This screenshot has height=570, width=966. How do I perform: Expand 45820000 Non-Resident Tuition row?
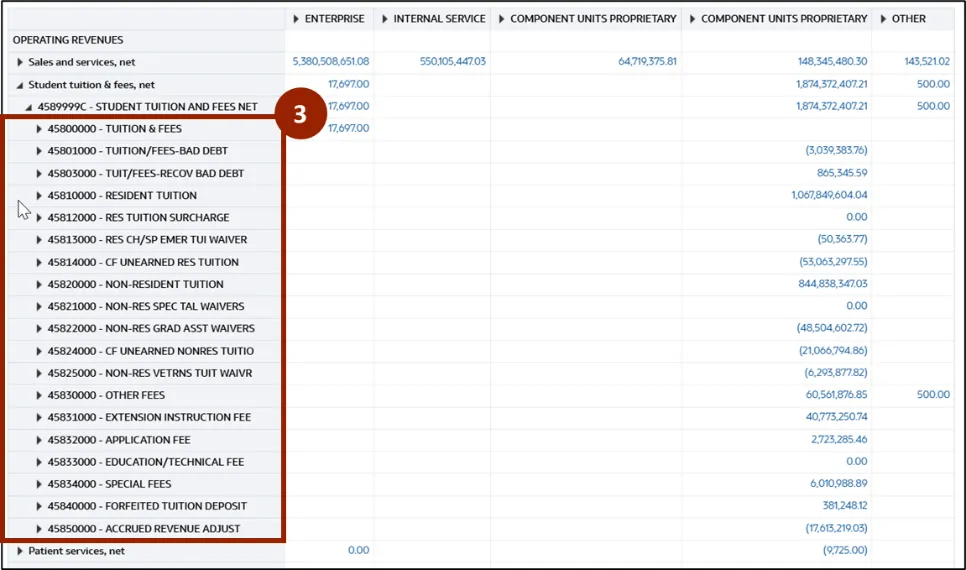39,285
